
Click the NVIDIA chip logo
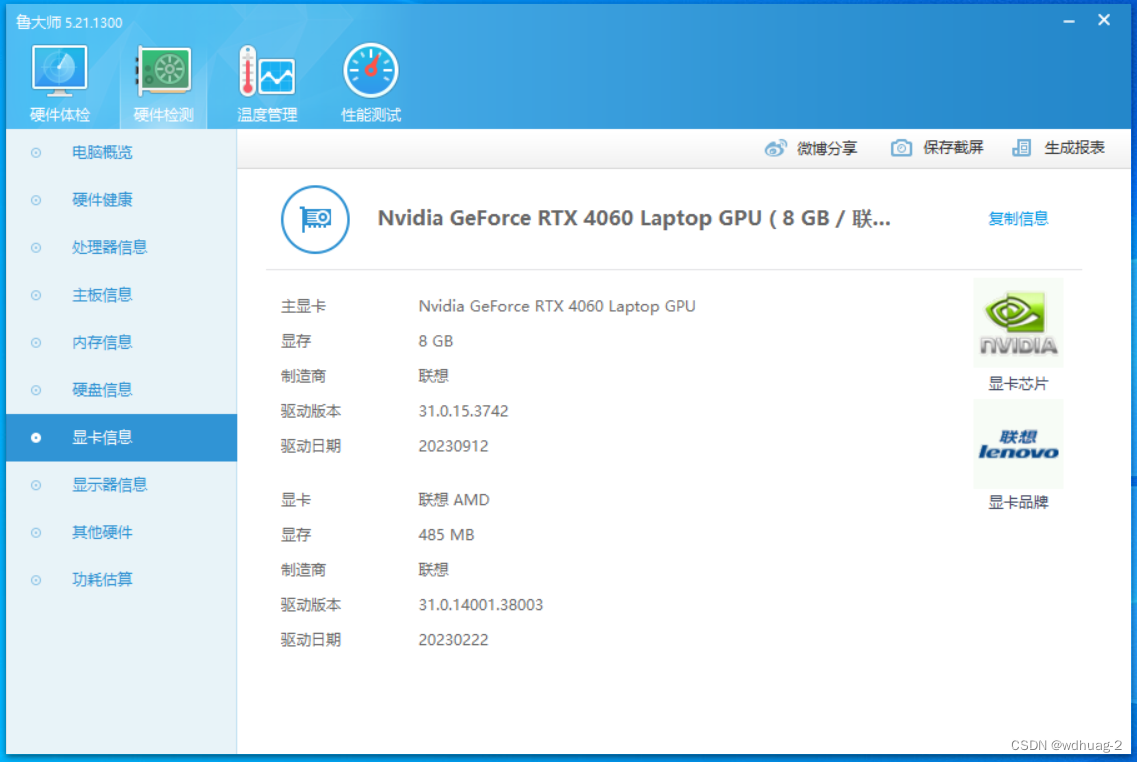(x=1018, y=323)
